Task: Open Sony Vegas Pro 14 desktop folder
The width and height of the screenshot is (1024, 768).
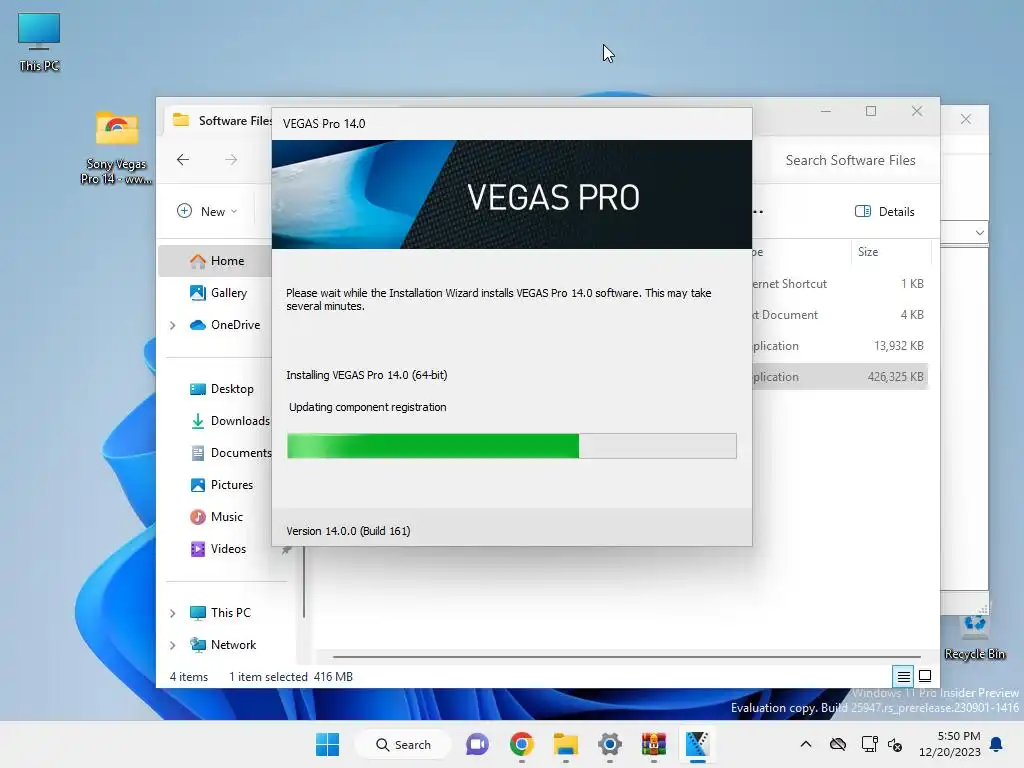Action: click(x=116, y=148)
